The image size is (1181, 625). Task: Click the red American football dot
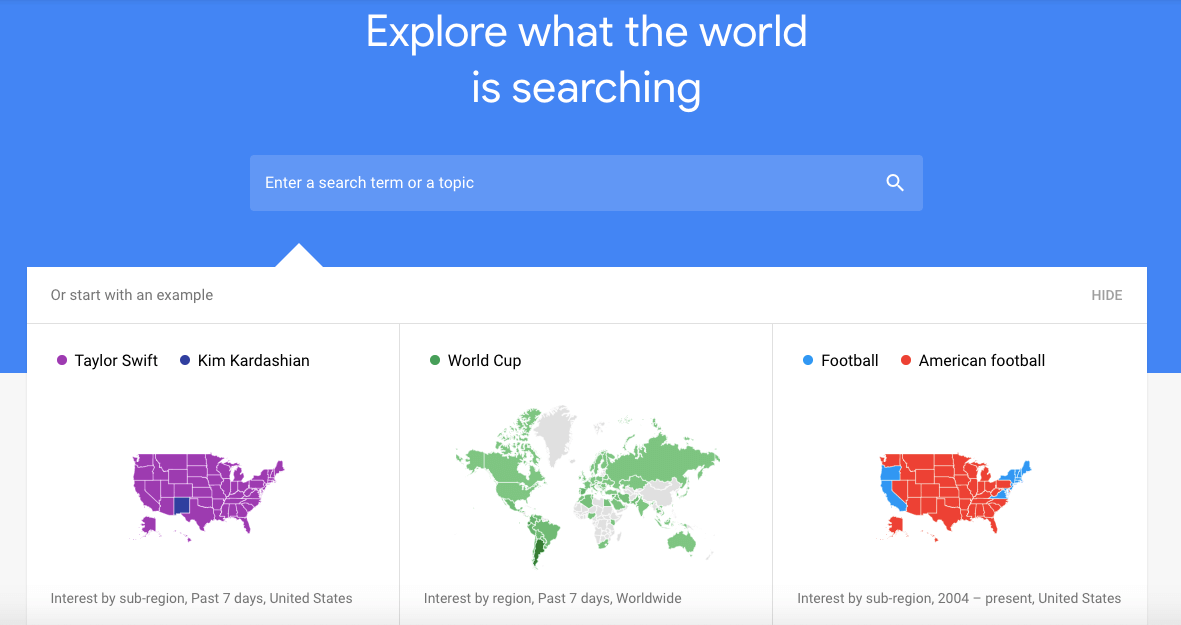[x=906, y=361]
